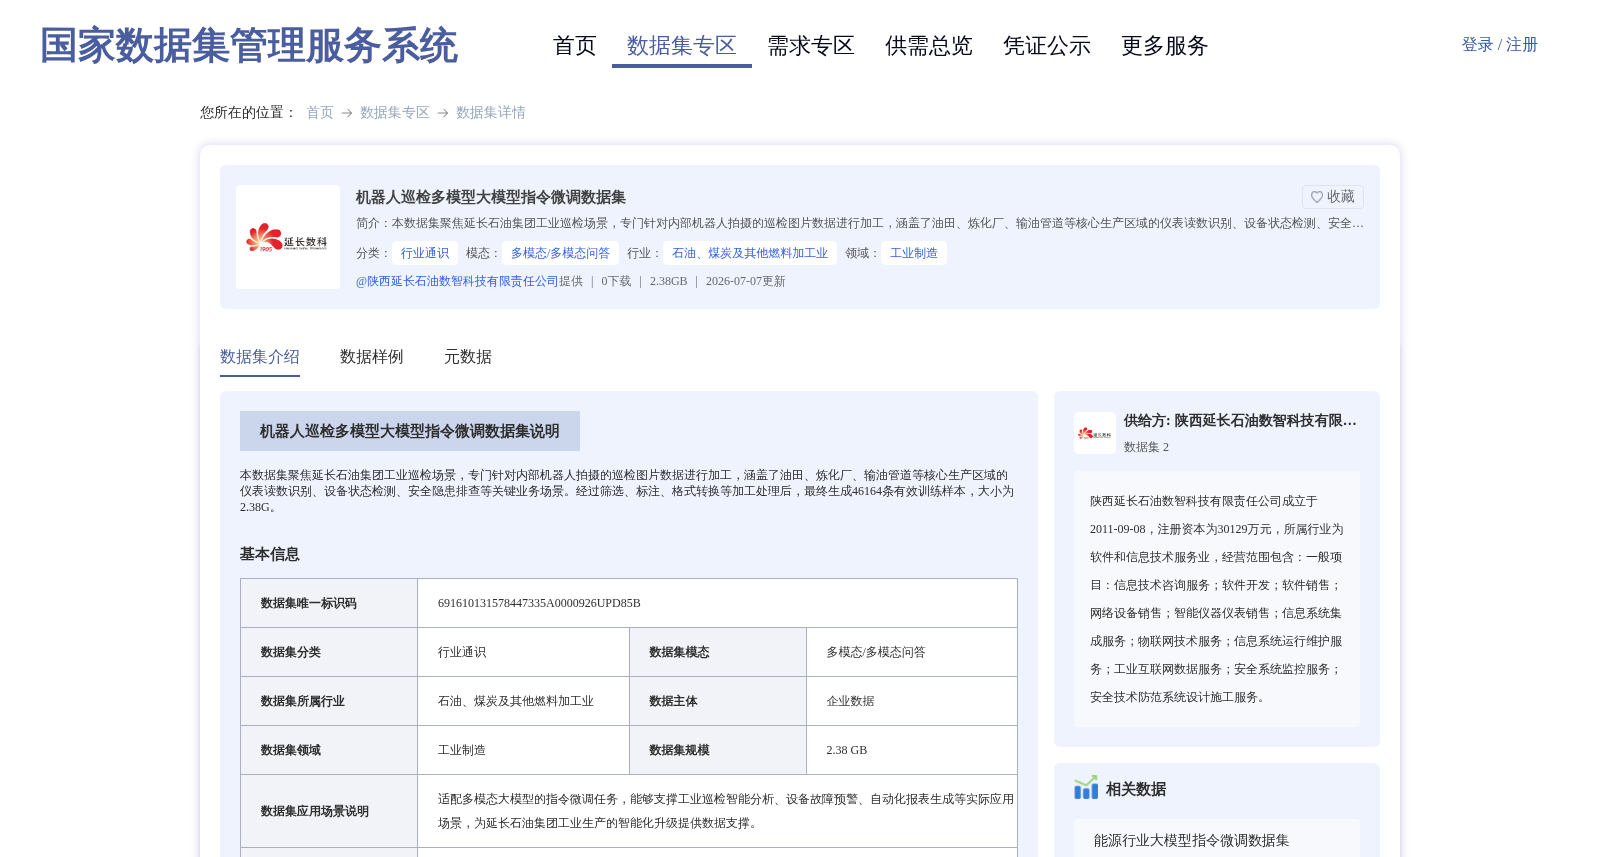Open 供需总览 navigation item
This screenshot has height=857, width=1600.
pyautogui.click(x=929, y=46)
